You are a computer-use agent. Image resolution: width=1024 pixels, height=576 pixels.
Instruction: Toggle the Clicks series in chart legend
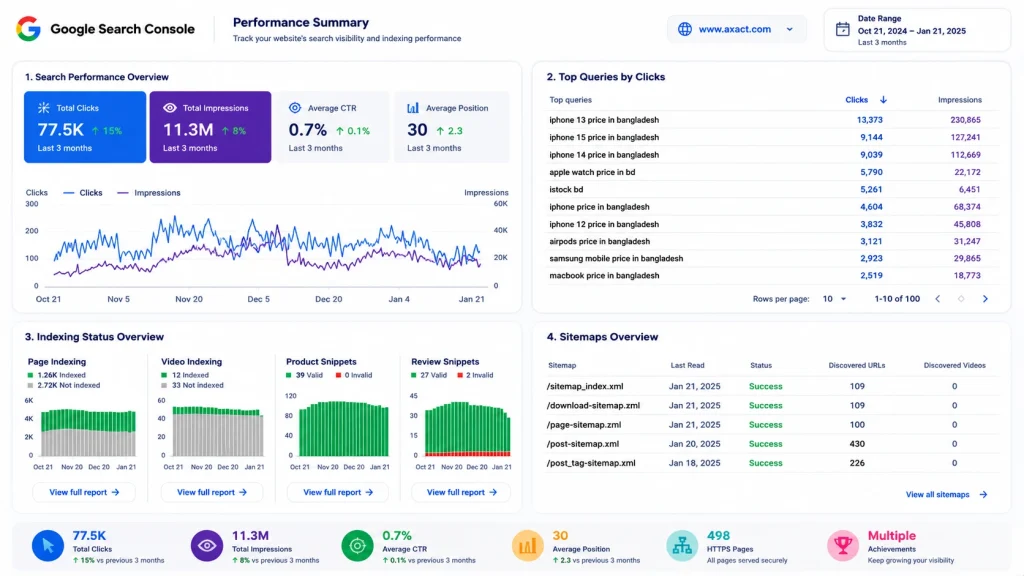click(83, 193)
